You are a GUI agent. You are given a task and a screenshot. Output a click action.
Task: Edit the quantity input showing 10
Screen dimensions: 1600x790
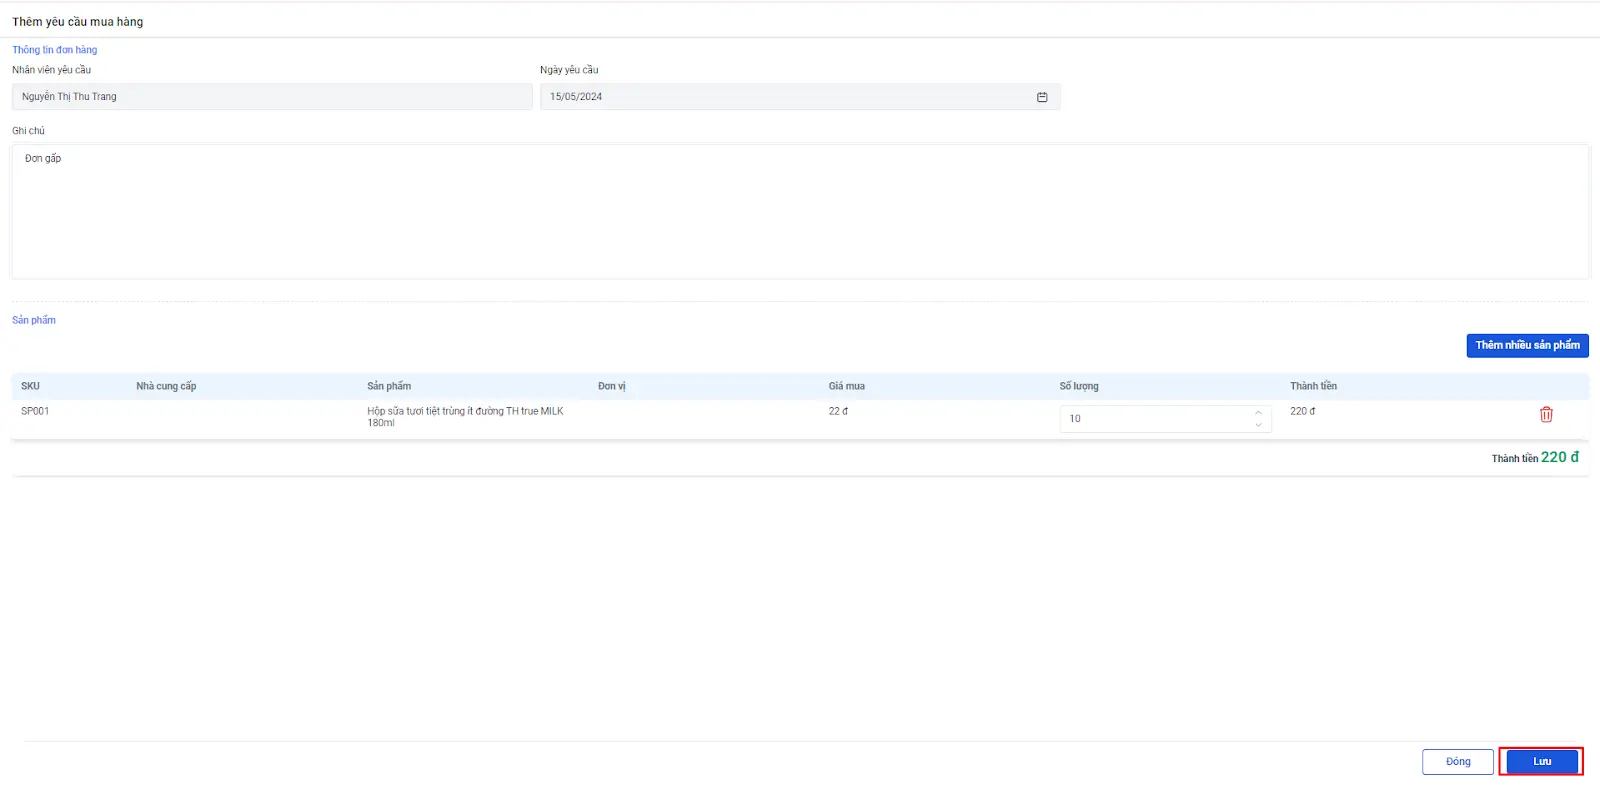click(x=1165, y=419)
